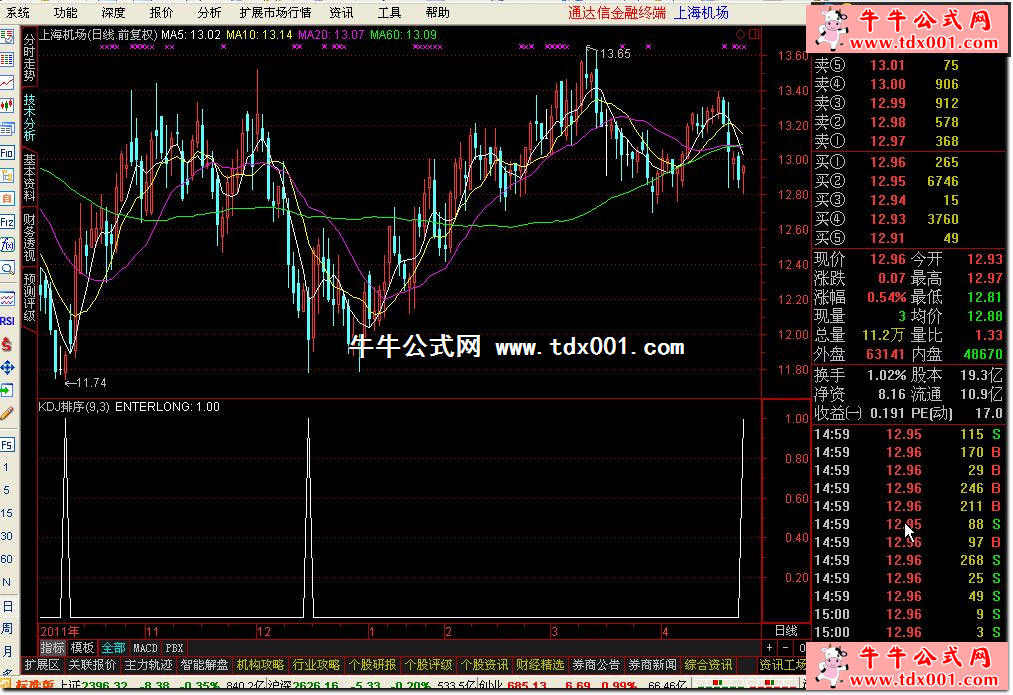Click the magnifier search icon in left toolbar

tap(7, 268)
